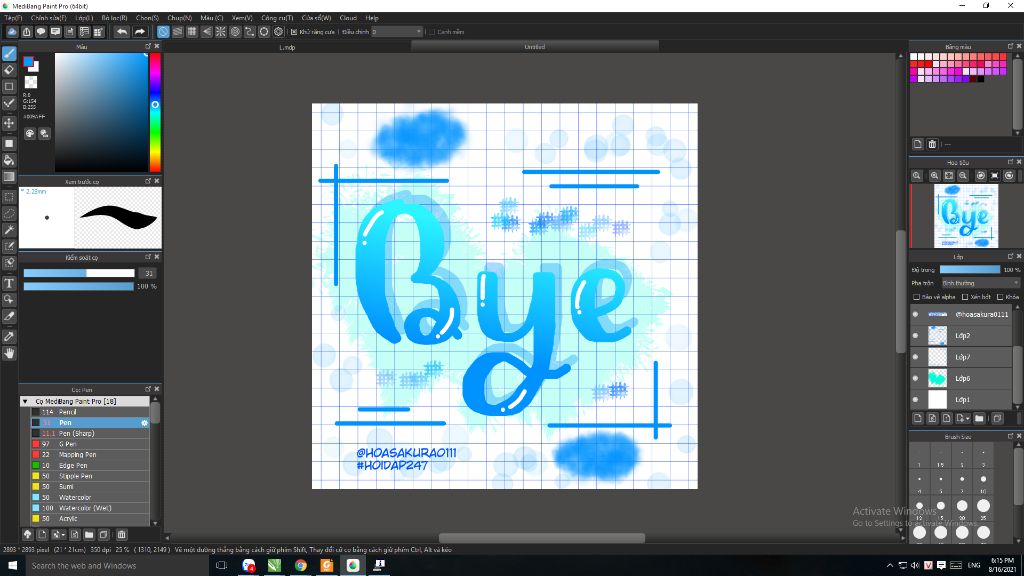Show hidden system tray icons
This screenshot has height=576, width=1024.
pyautogui.click(x=889, y=565)
